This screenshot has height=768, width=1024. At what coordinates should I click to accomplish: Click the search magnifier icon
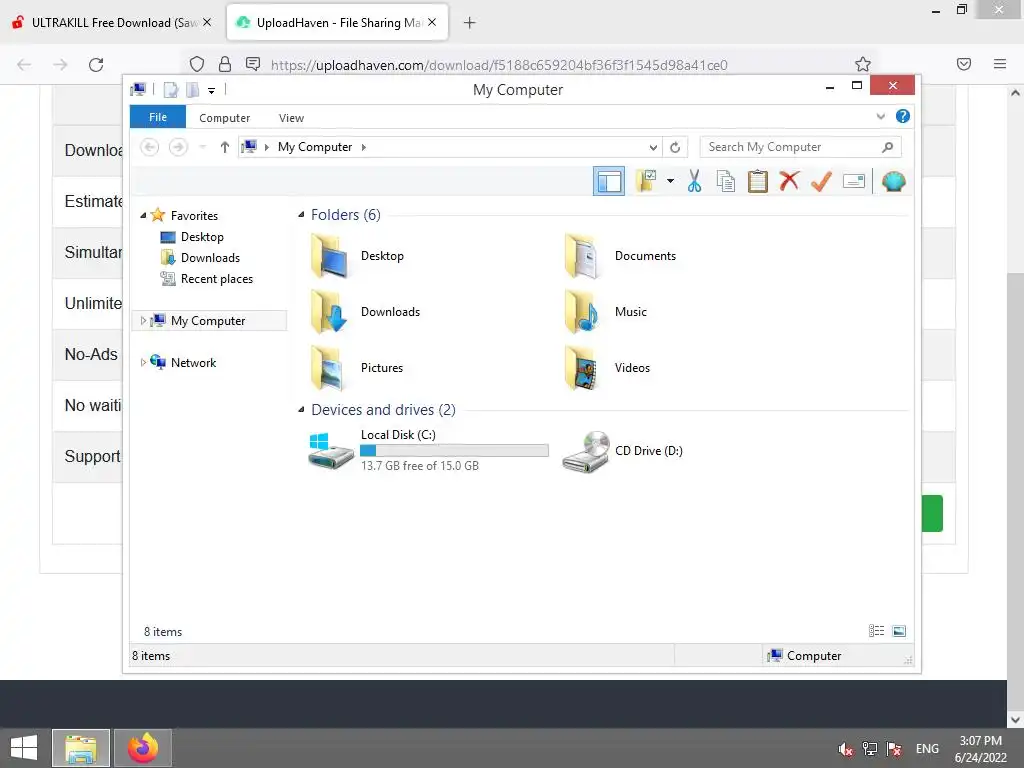coord(888,147)
